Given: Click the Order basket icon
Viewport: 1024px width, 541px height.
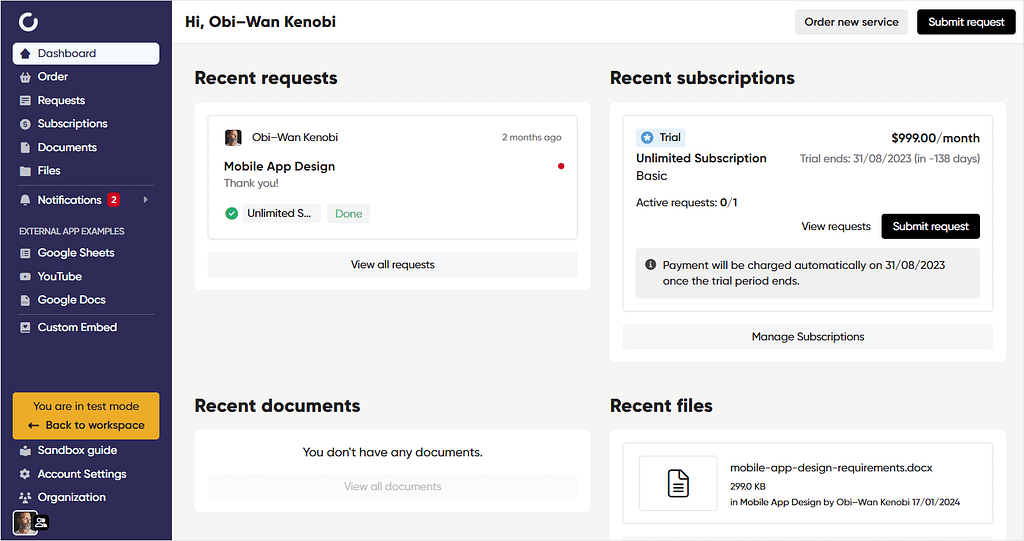Looking at the screenshot, I should (x=25, y=77).
